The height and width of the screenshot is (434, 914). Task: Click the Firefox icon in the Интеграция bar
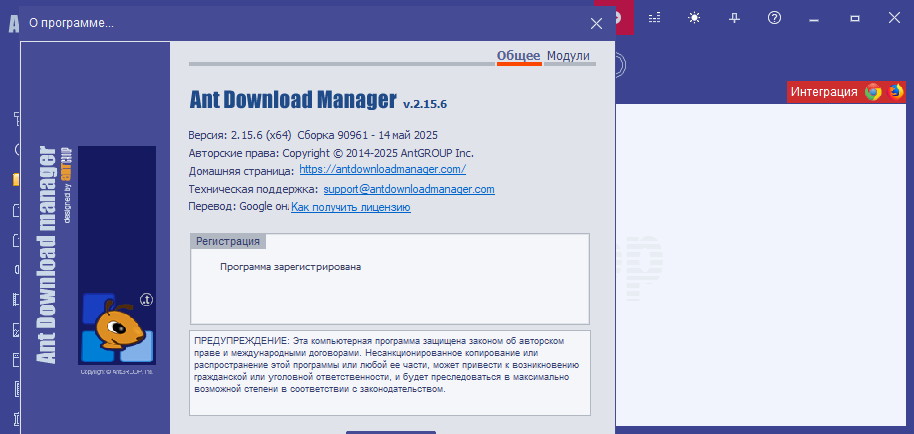coord(895,91)
